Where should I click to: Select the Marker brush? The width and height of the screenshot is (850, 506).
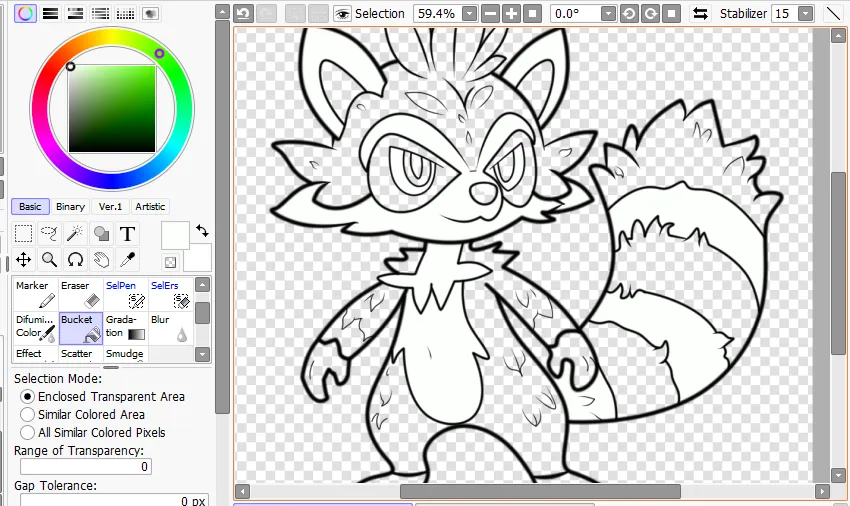[35, 293]
